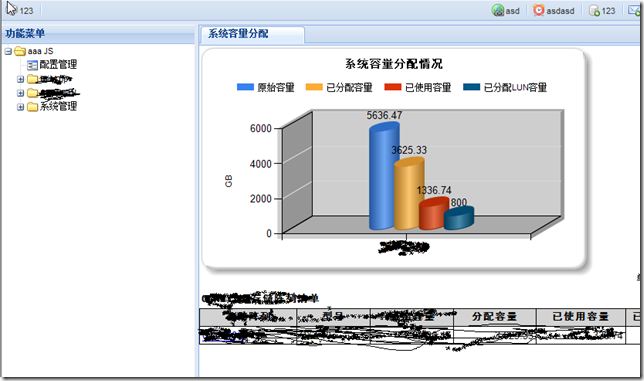The width and height of the screenshot is (644, 381).
Task: Click the asdasd label in top bar
Action: click(560, 11)
